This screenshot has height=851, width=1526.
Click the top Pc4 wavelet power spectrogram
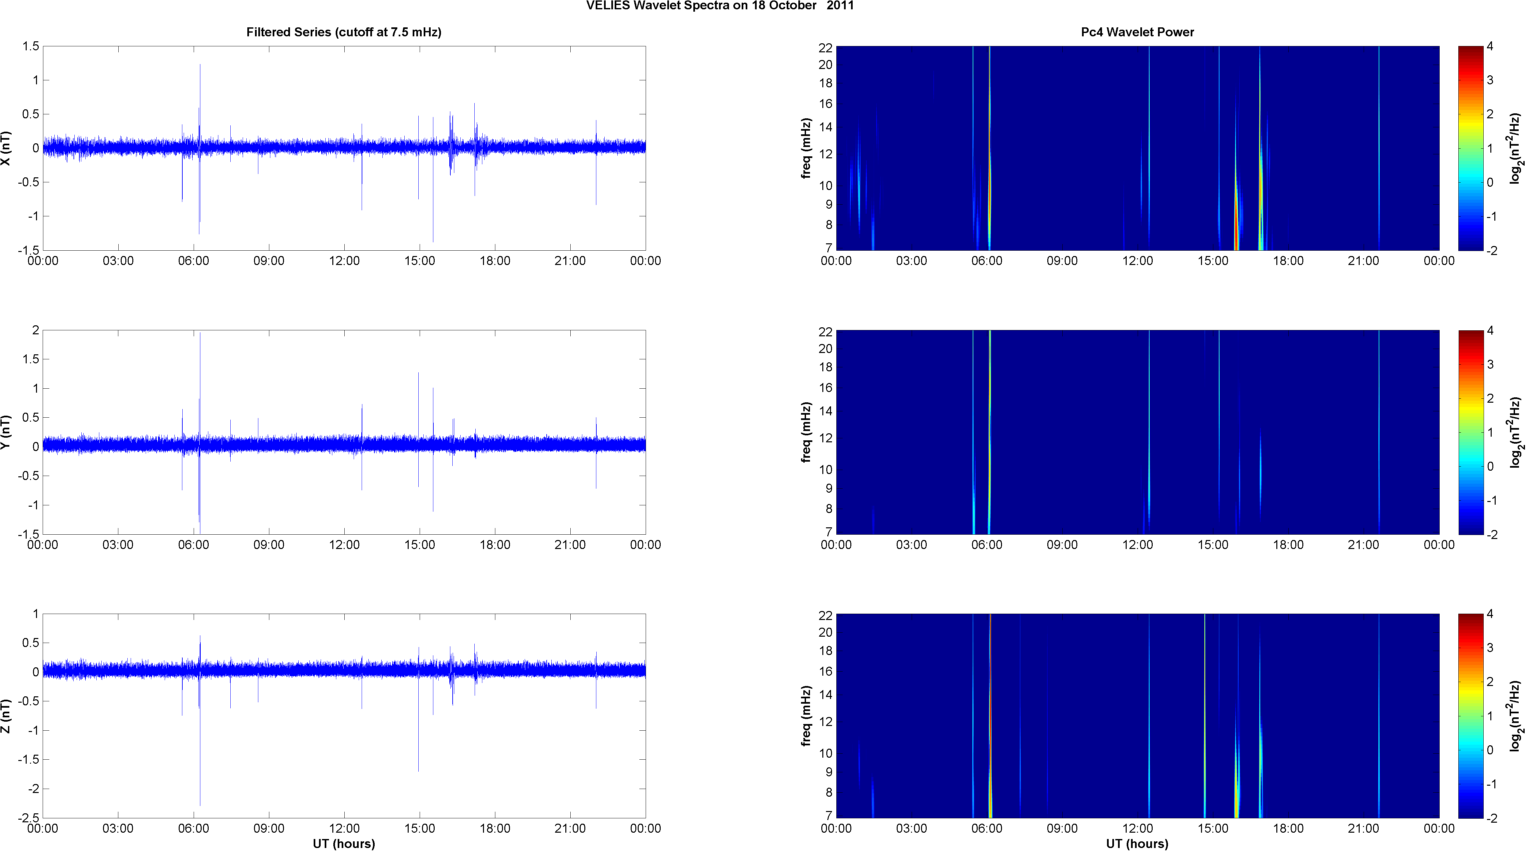pyautogui.click(x=1137, y=148)
